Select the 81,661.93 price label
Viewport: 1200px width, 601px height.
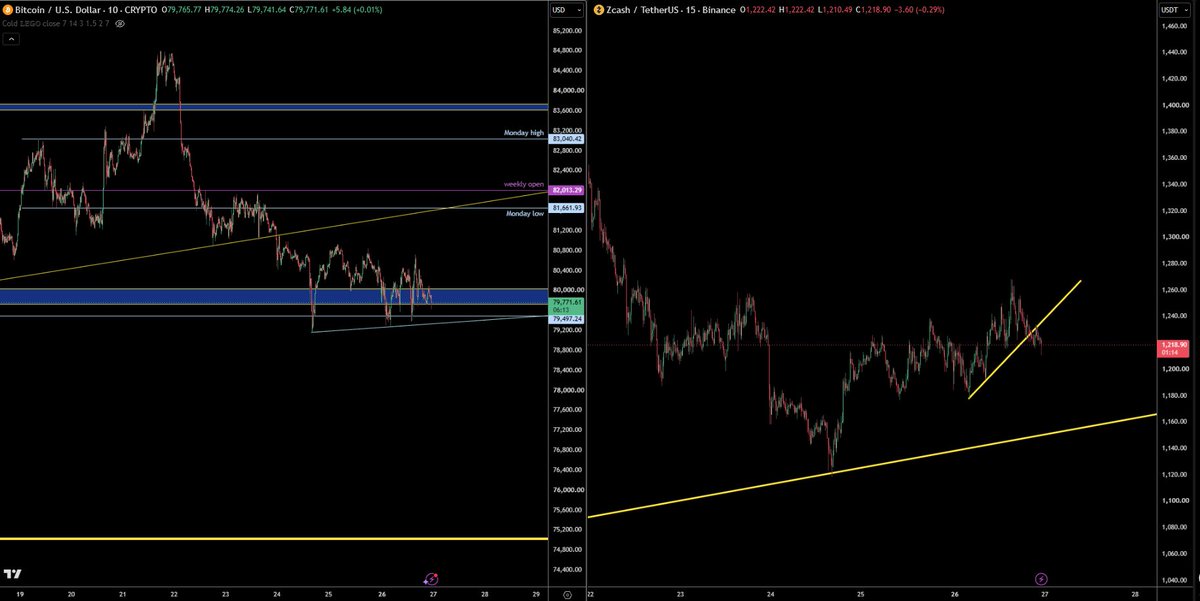565,208
